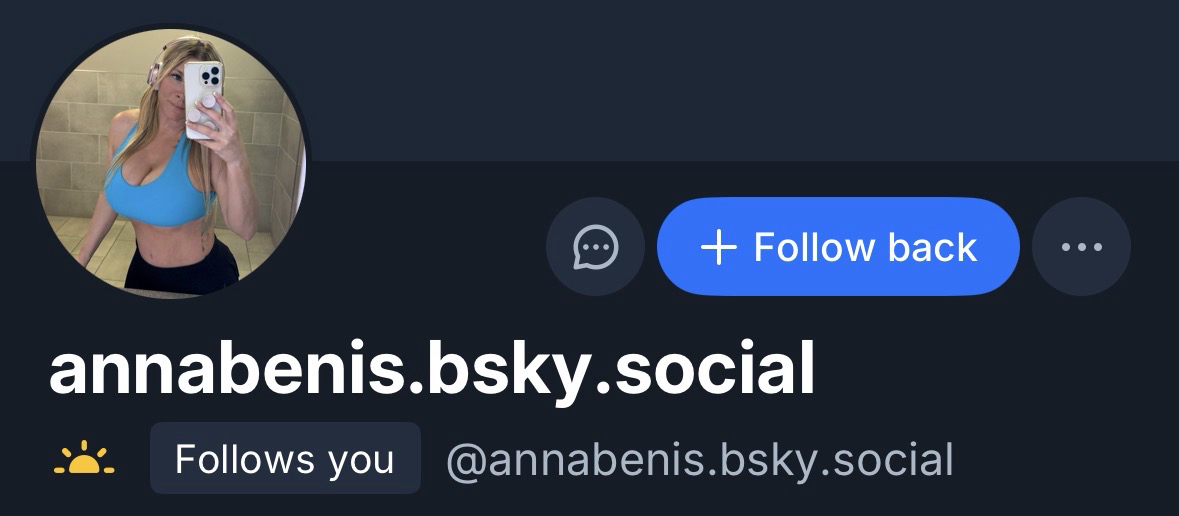The image size is (1179, 516).
Task: Select the sun emoji beside Follows you
Action: click(82, 460)
